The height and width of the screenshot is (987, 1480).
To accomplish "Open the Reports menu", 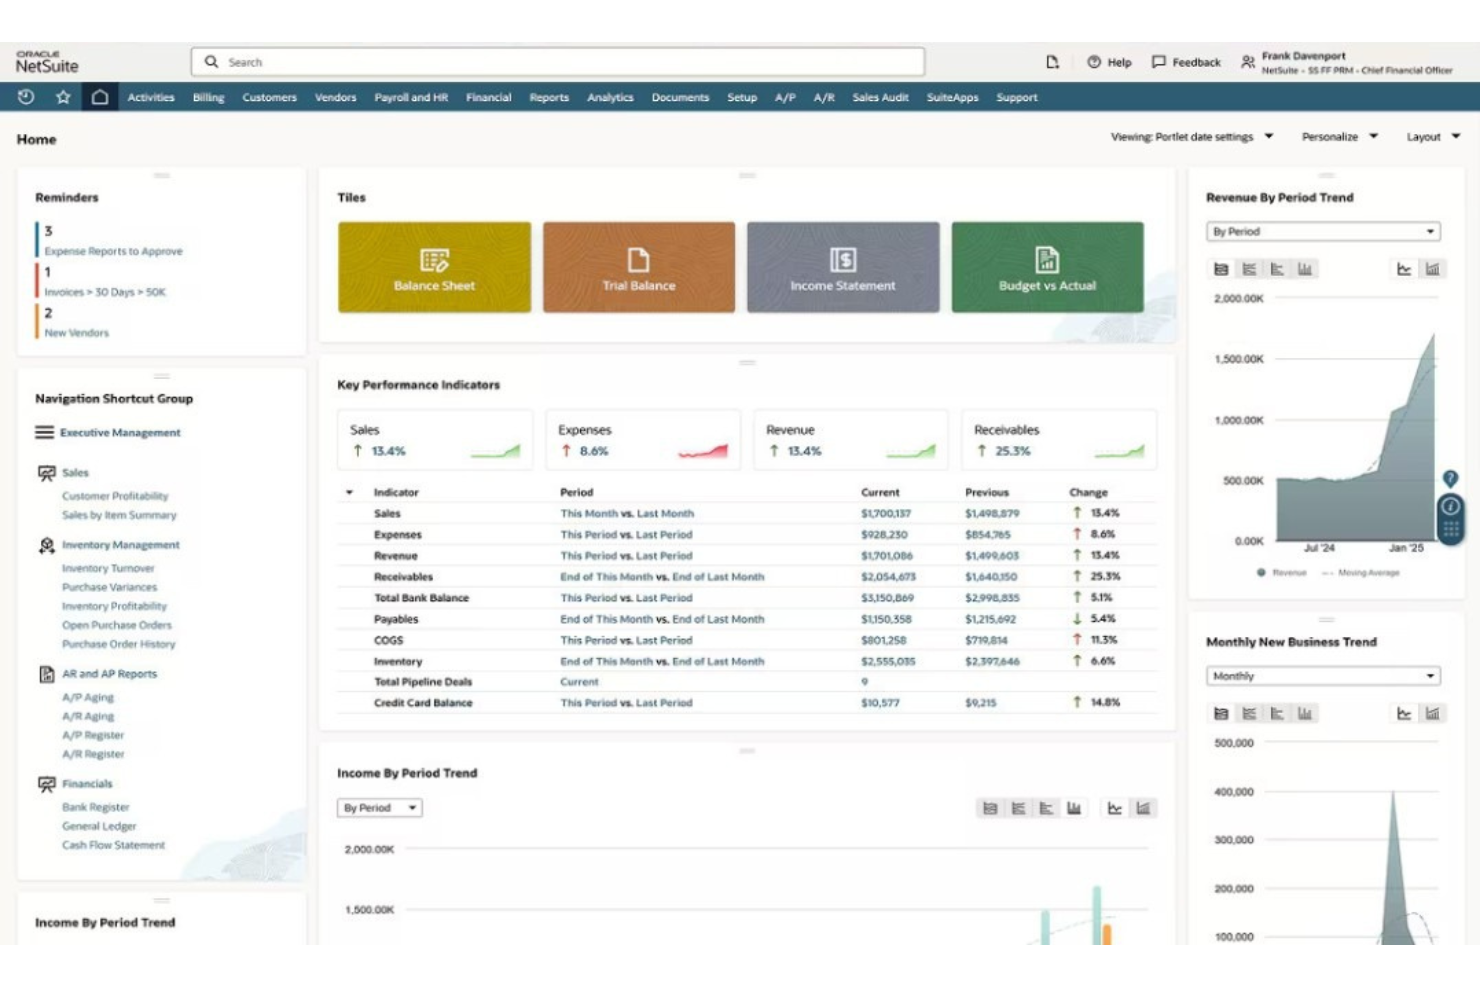I will click(548, 97).
